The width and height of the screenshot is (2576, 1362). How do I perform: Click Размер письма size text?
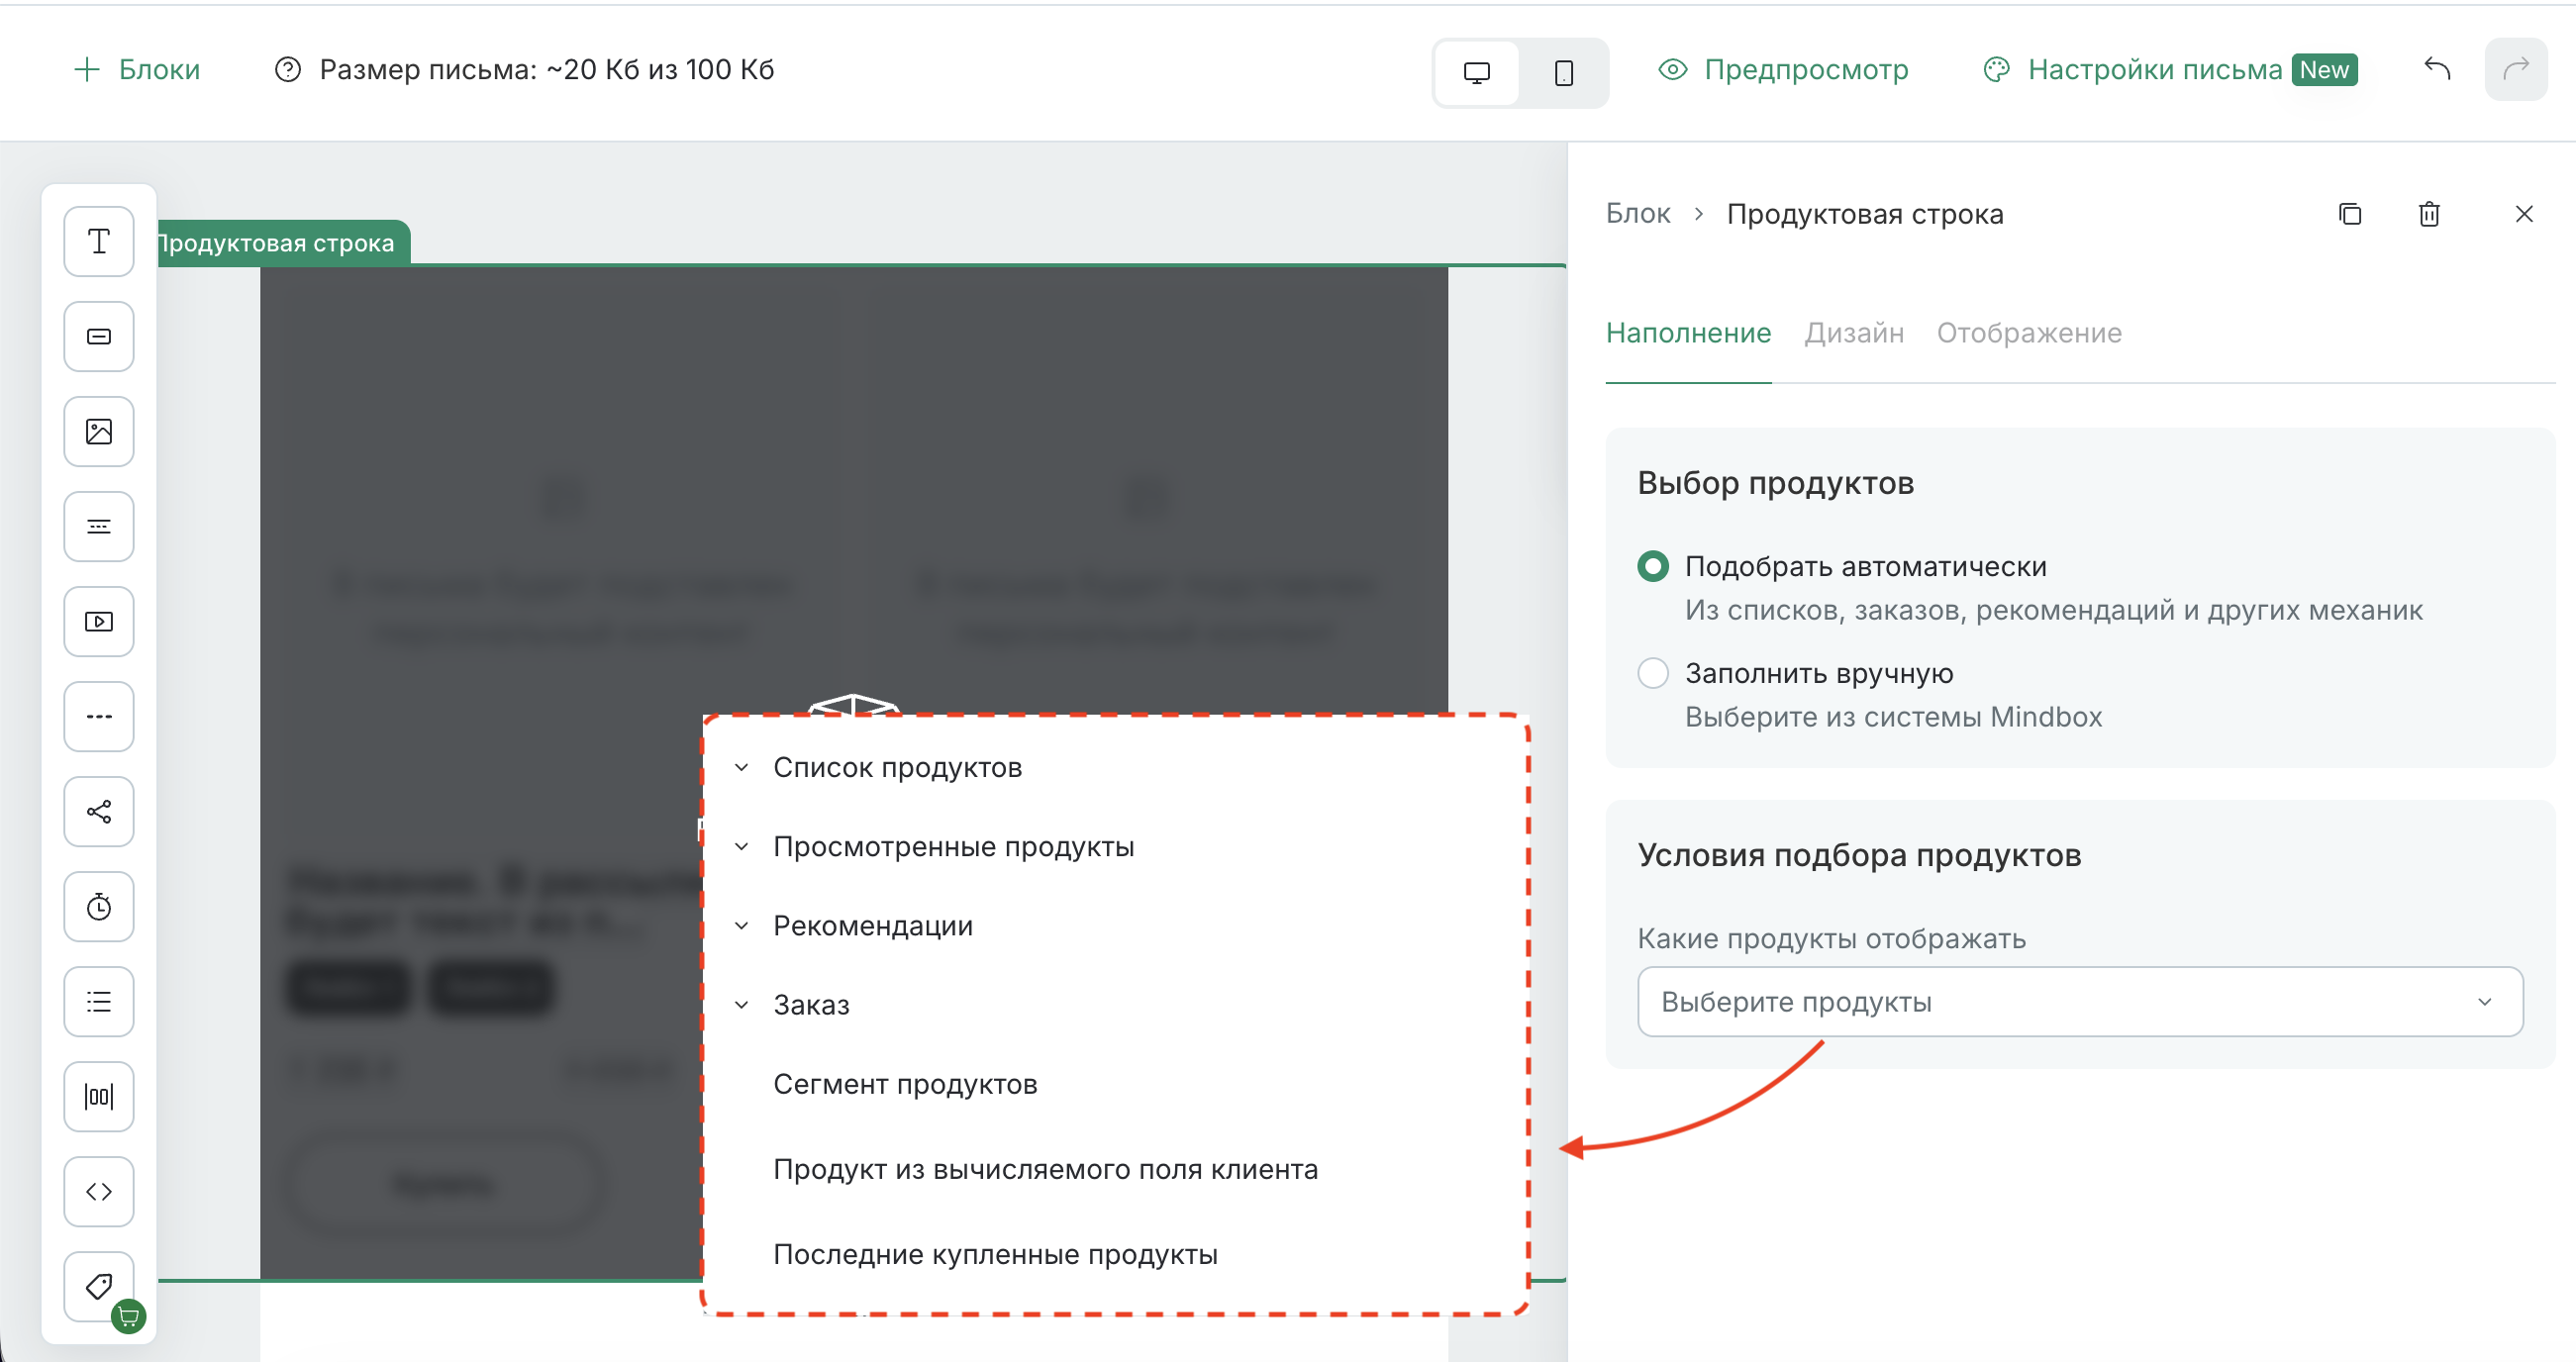(x=546, y=69)
